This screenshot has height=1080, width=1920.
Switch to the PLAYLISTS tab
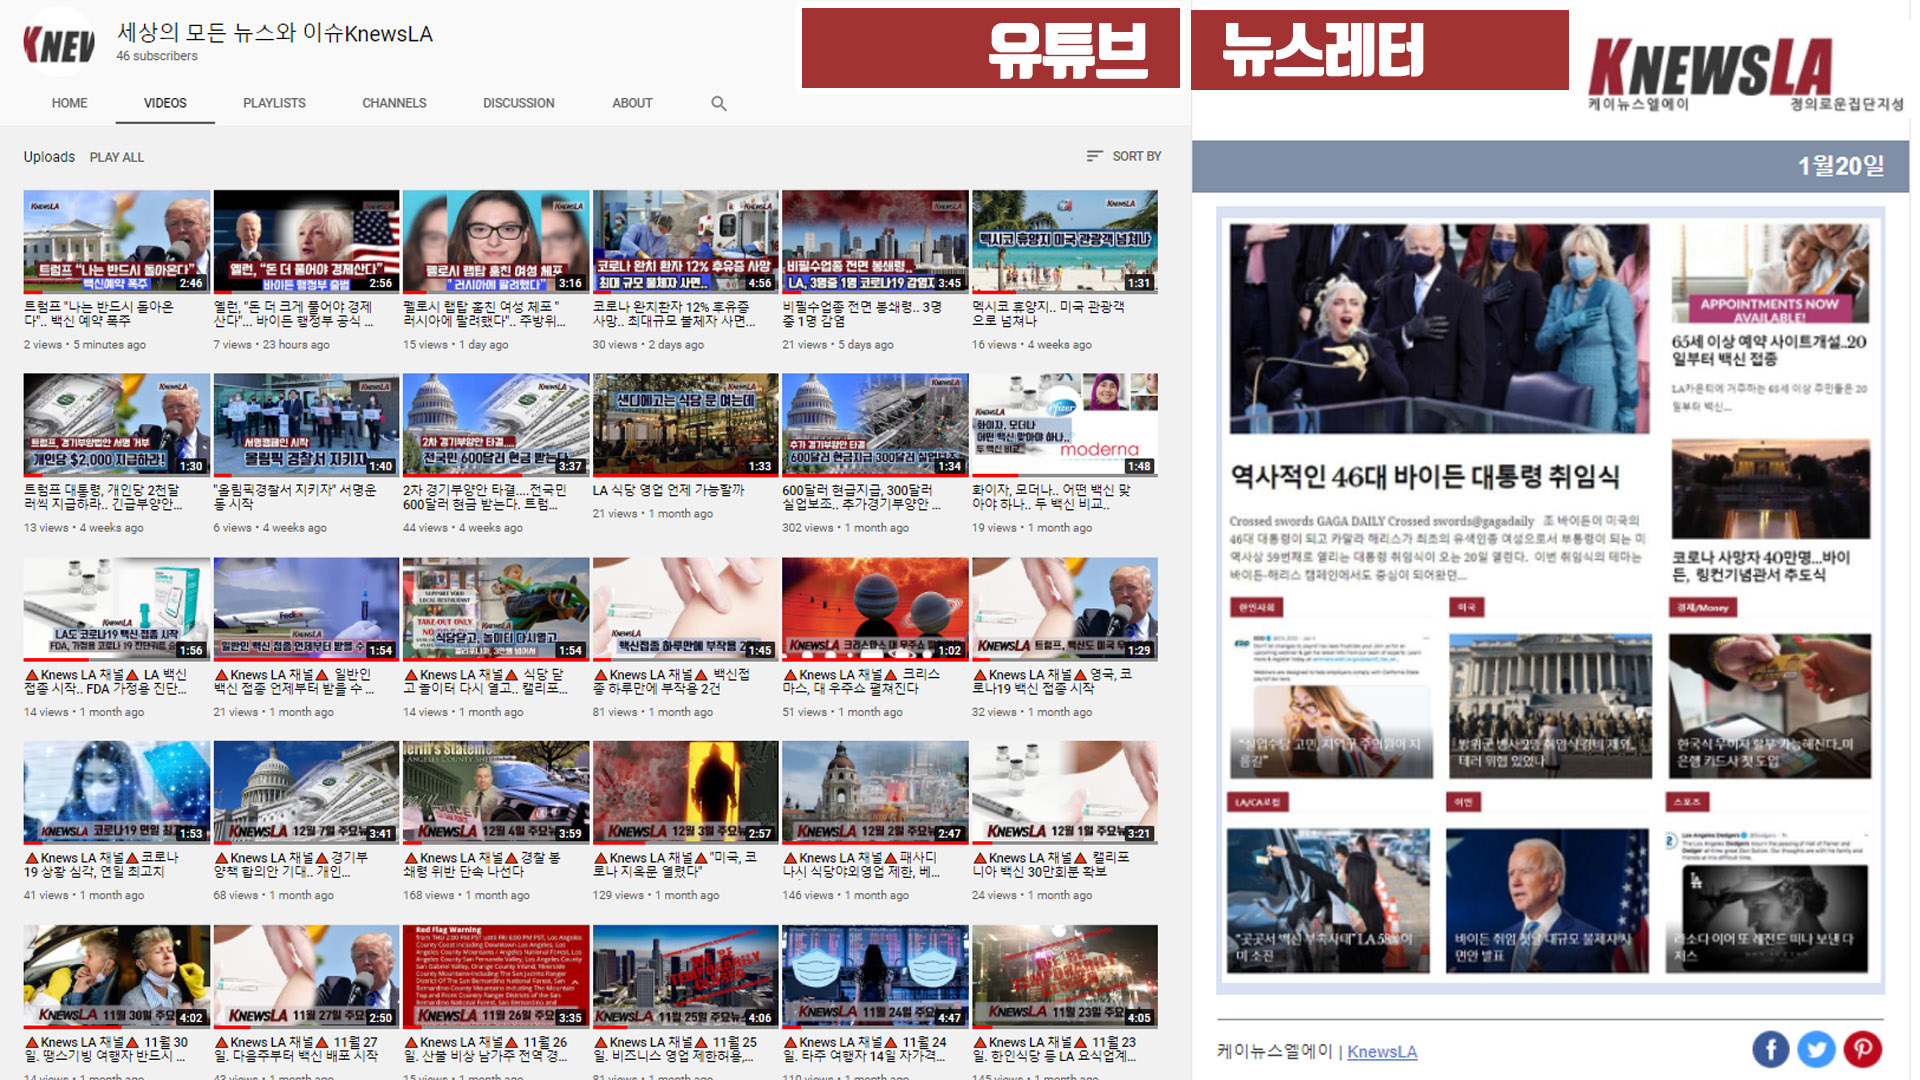pyautogui.click(x=274, y=103)
